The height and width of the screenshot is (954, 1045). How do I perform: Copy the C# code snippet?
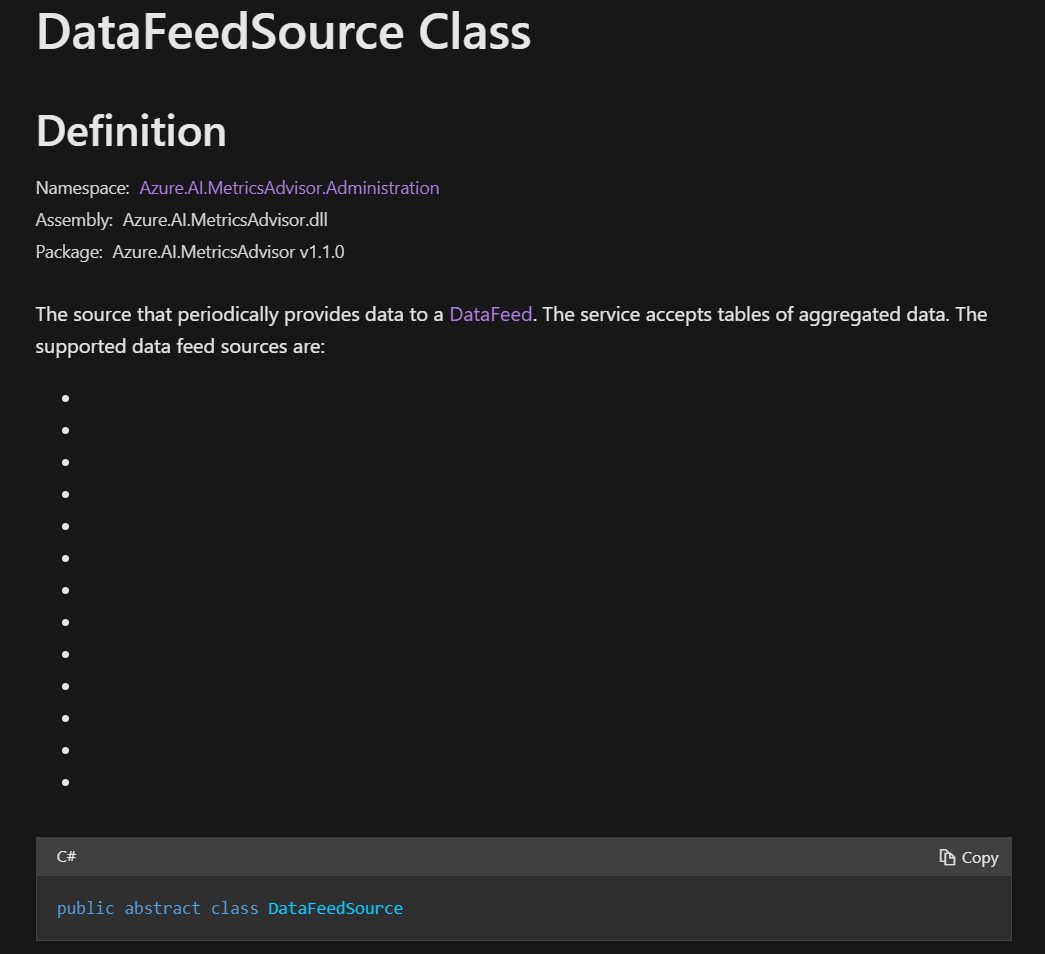pyautogui.click(x=968, y=857)
